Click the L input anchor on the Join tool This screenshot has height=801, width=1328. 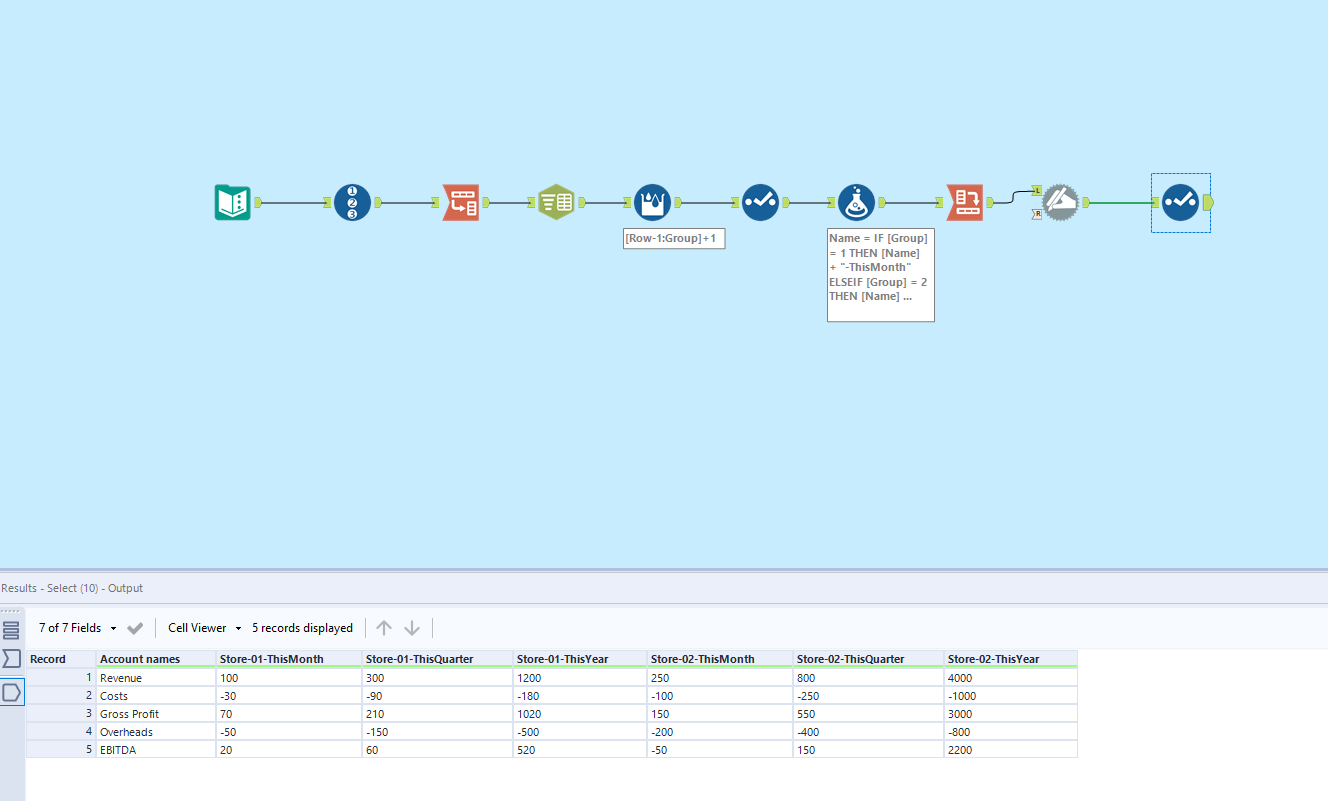coord(1037,190)
